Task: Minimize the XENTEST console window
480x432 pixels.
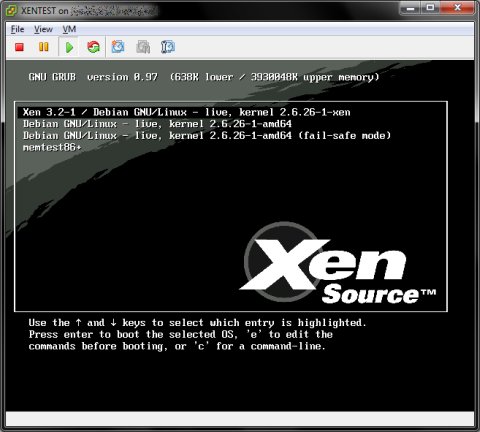Action: point(411,8)
